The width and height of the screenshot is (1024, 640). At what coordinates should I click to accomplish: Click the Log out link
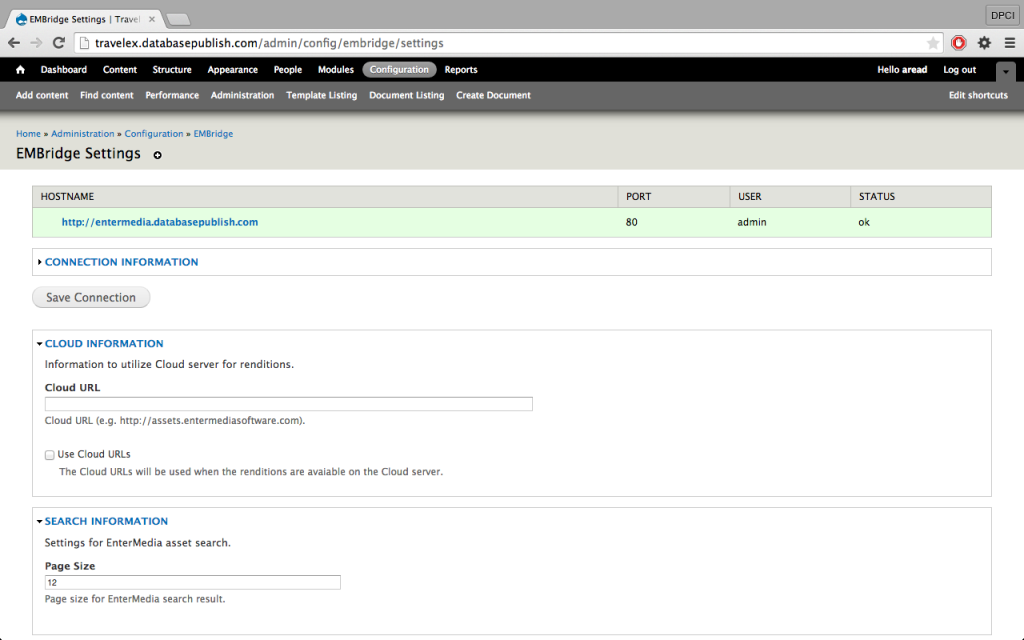click(x=959, y=70)
